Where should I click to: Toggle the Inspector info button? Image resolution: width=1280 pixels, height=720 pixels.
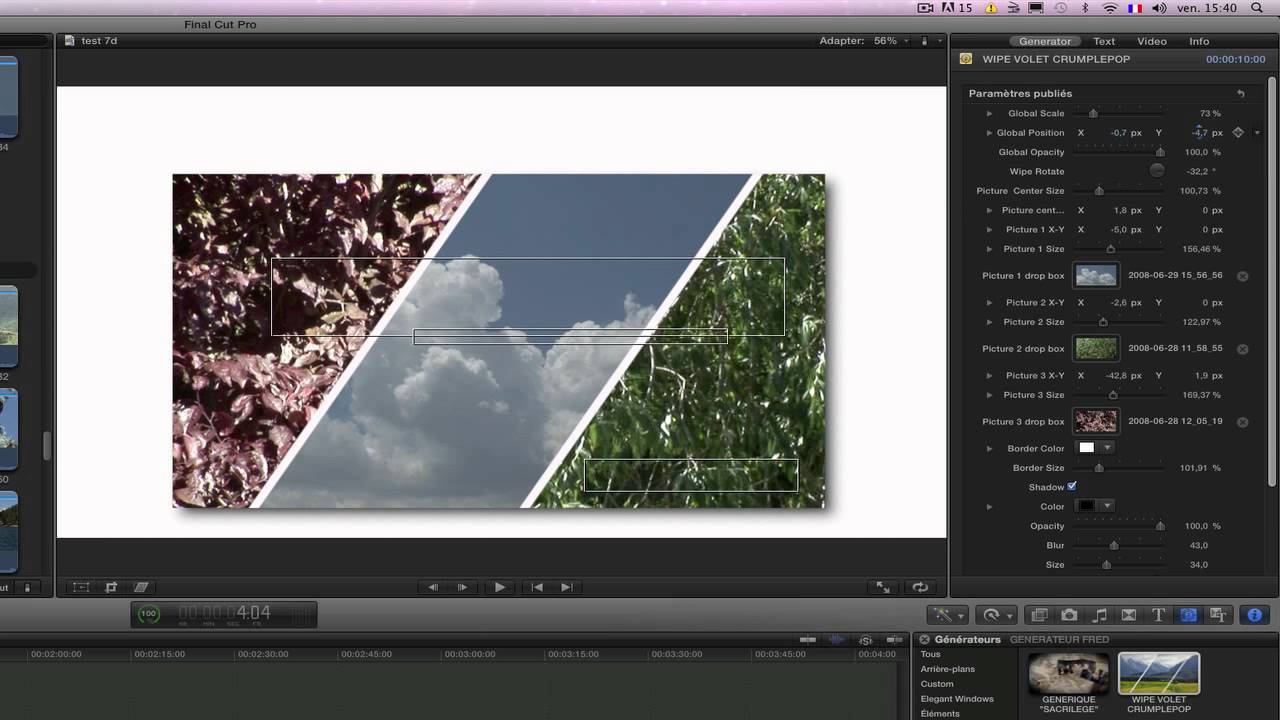click(1255, 615)
